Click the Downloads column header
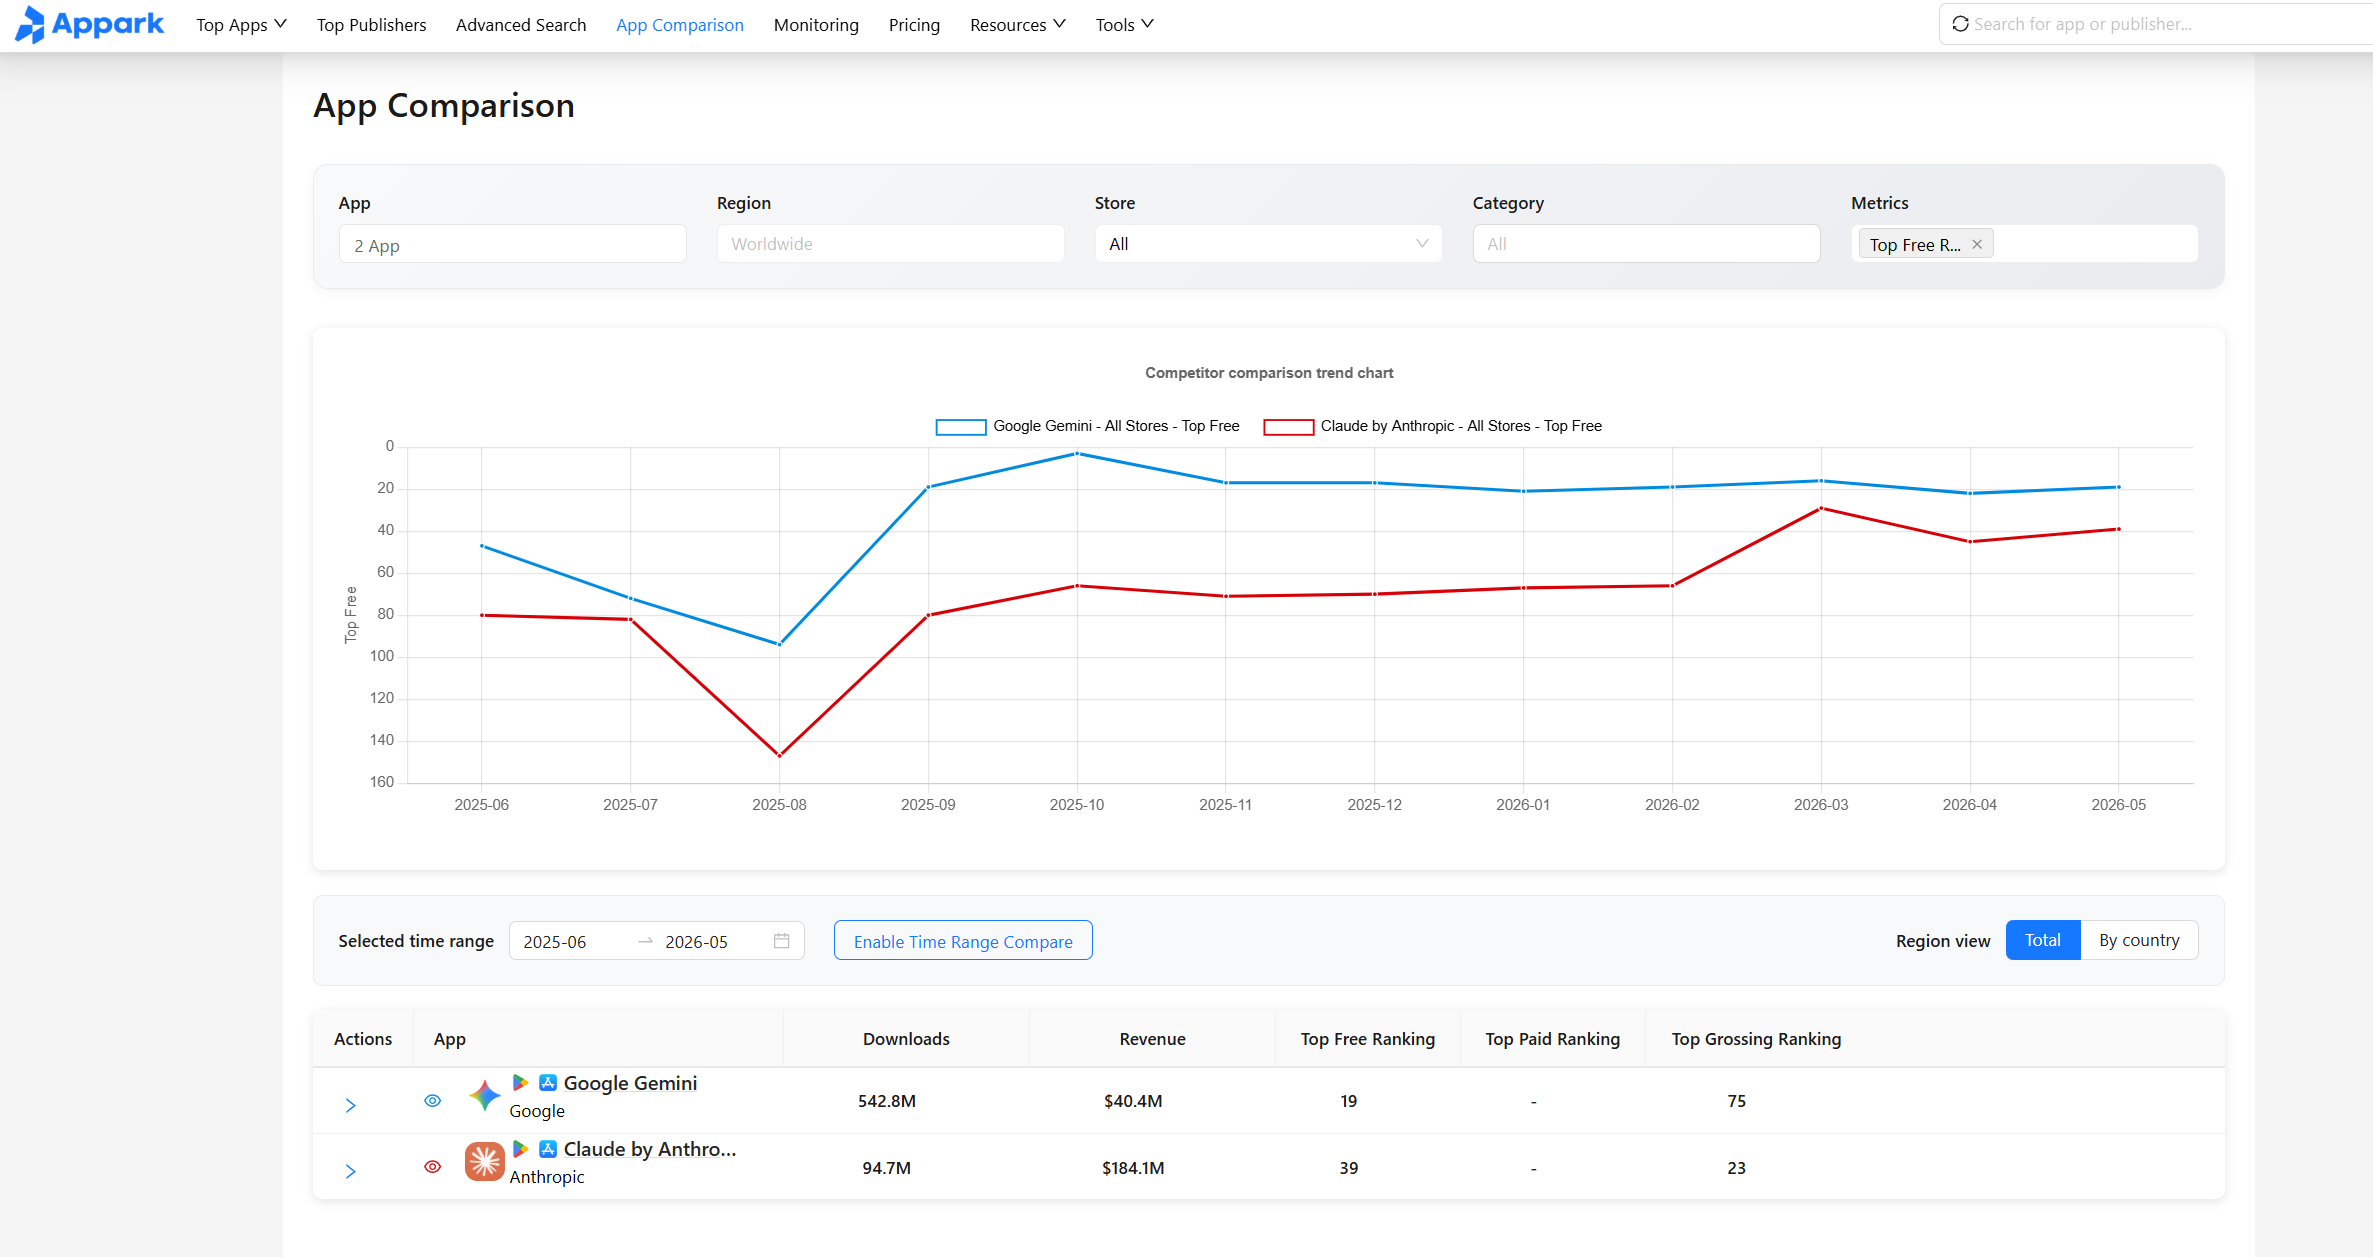The image size is (2373, 1257). (x=906, y=1039)
